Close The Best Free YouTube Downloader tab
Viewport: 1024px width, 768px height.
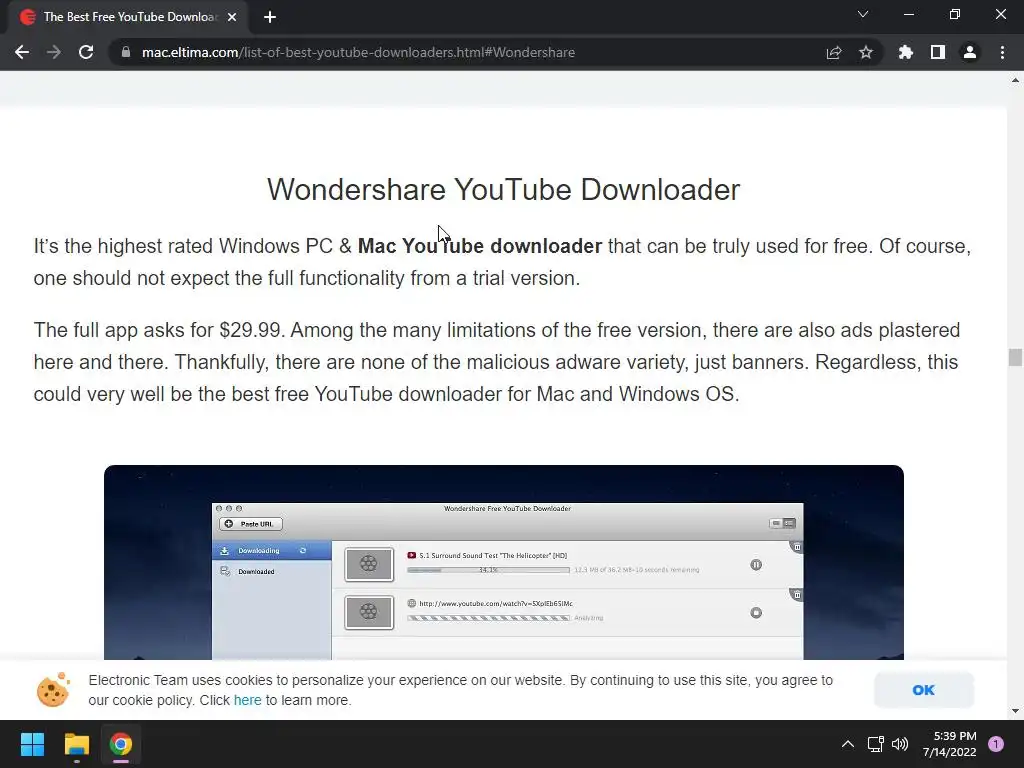(x=232, y=17)
